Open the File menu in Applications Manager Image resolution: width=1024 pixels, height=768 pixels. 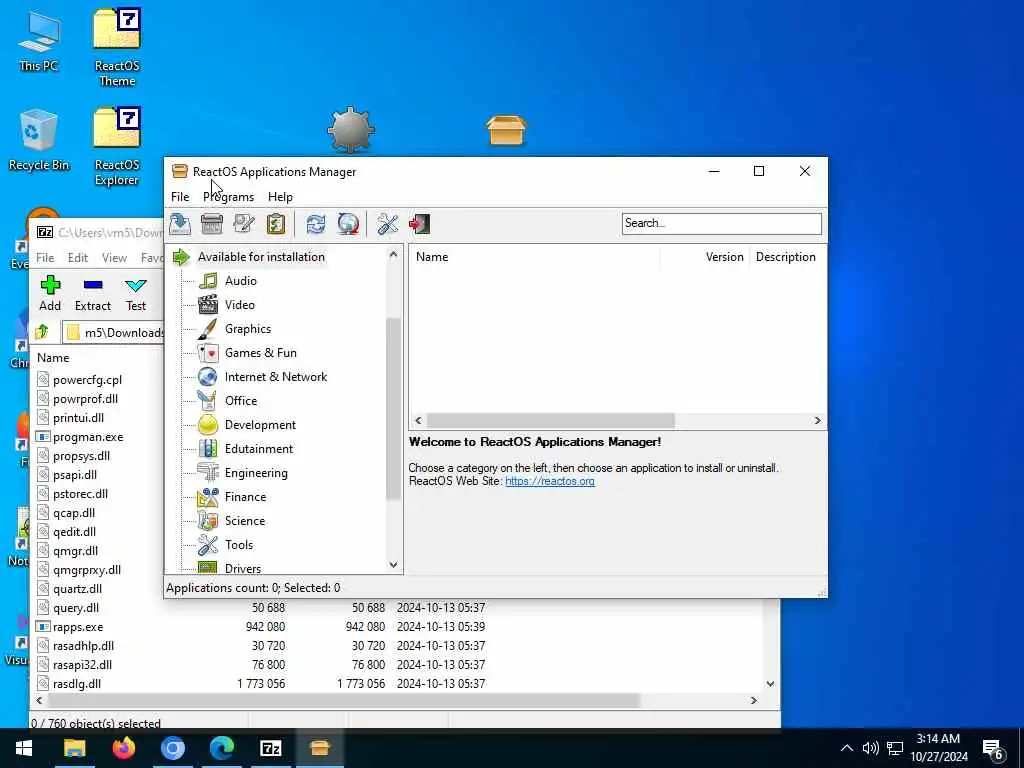coord(180,197)
